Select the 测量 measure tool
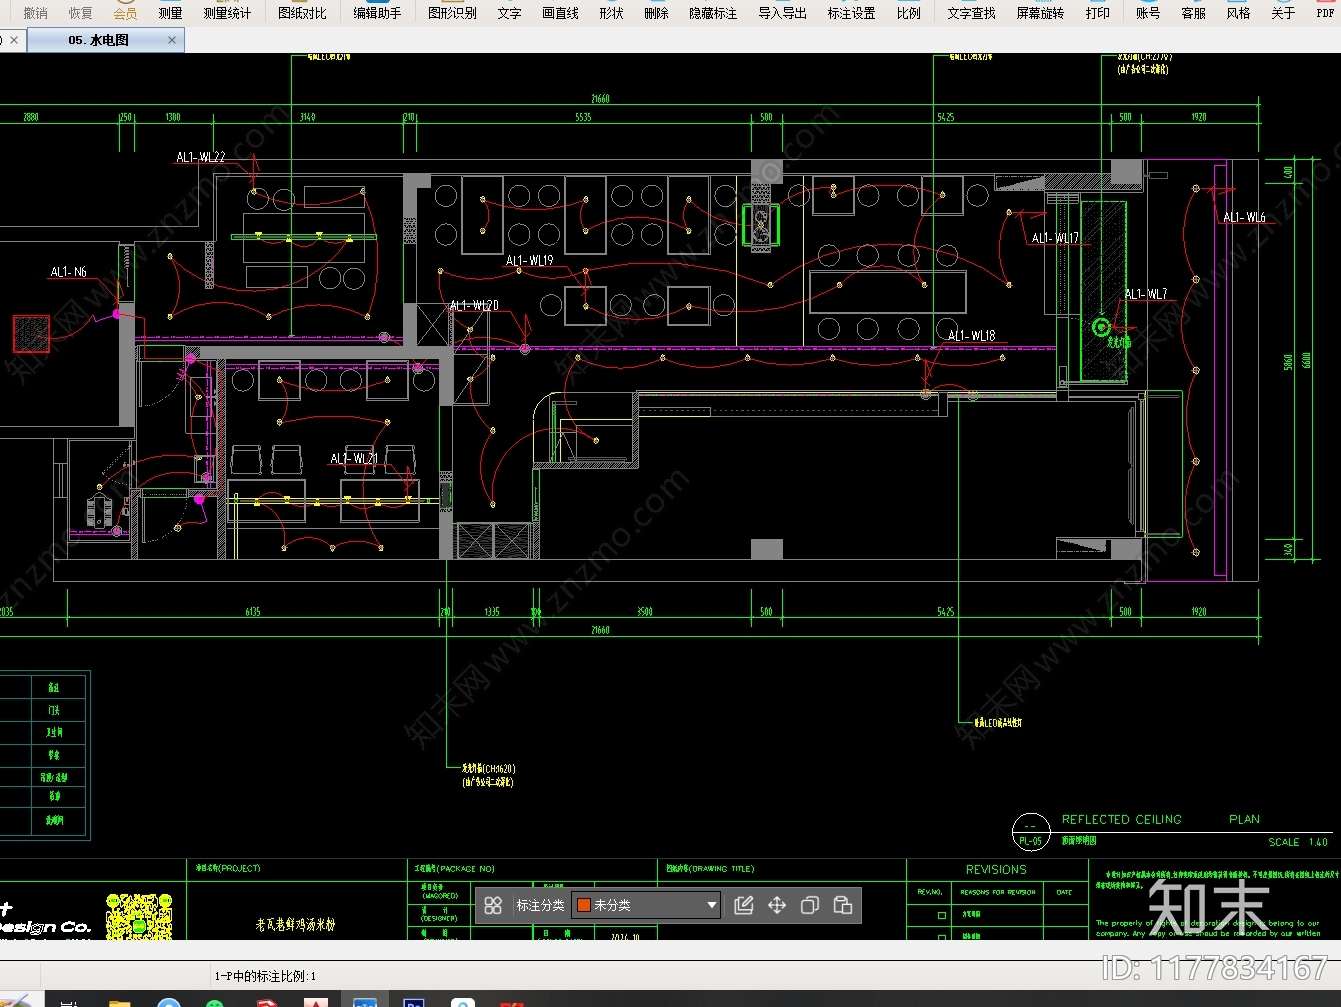 [170, 13]
